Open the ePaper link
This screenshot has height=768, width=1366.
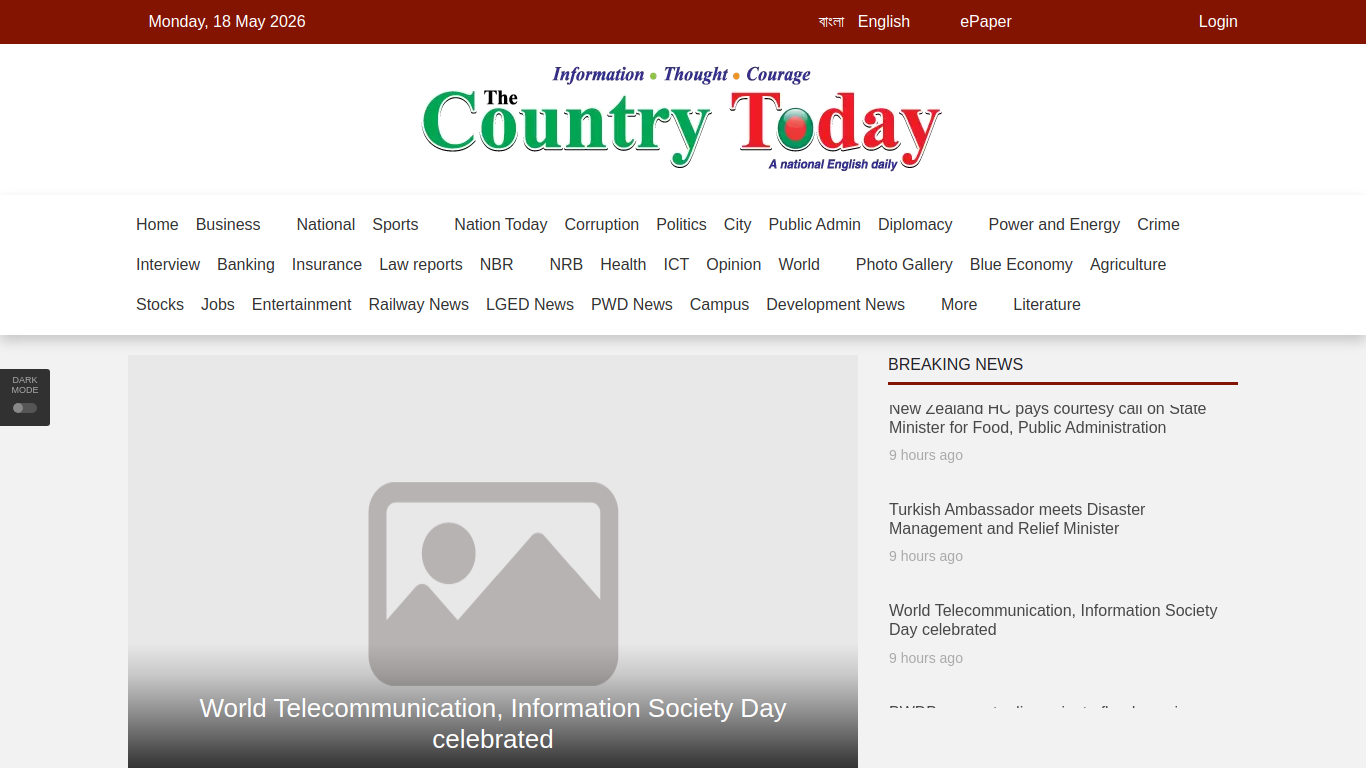tap(986, 22)
